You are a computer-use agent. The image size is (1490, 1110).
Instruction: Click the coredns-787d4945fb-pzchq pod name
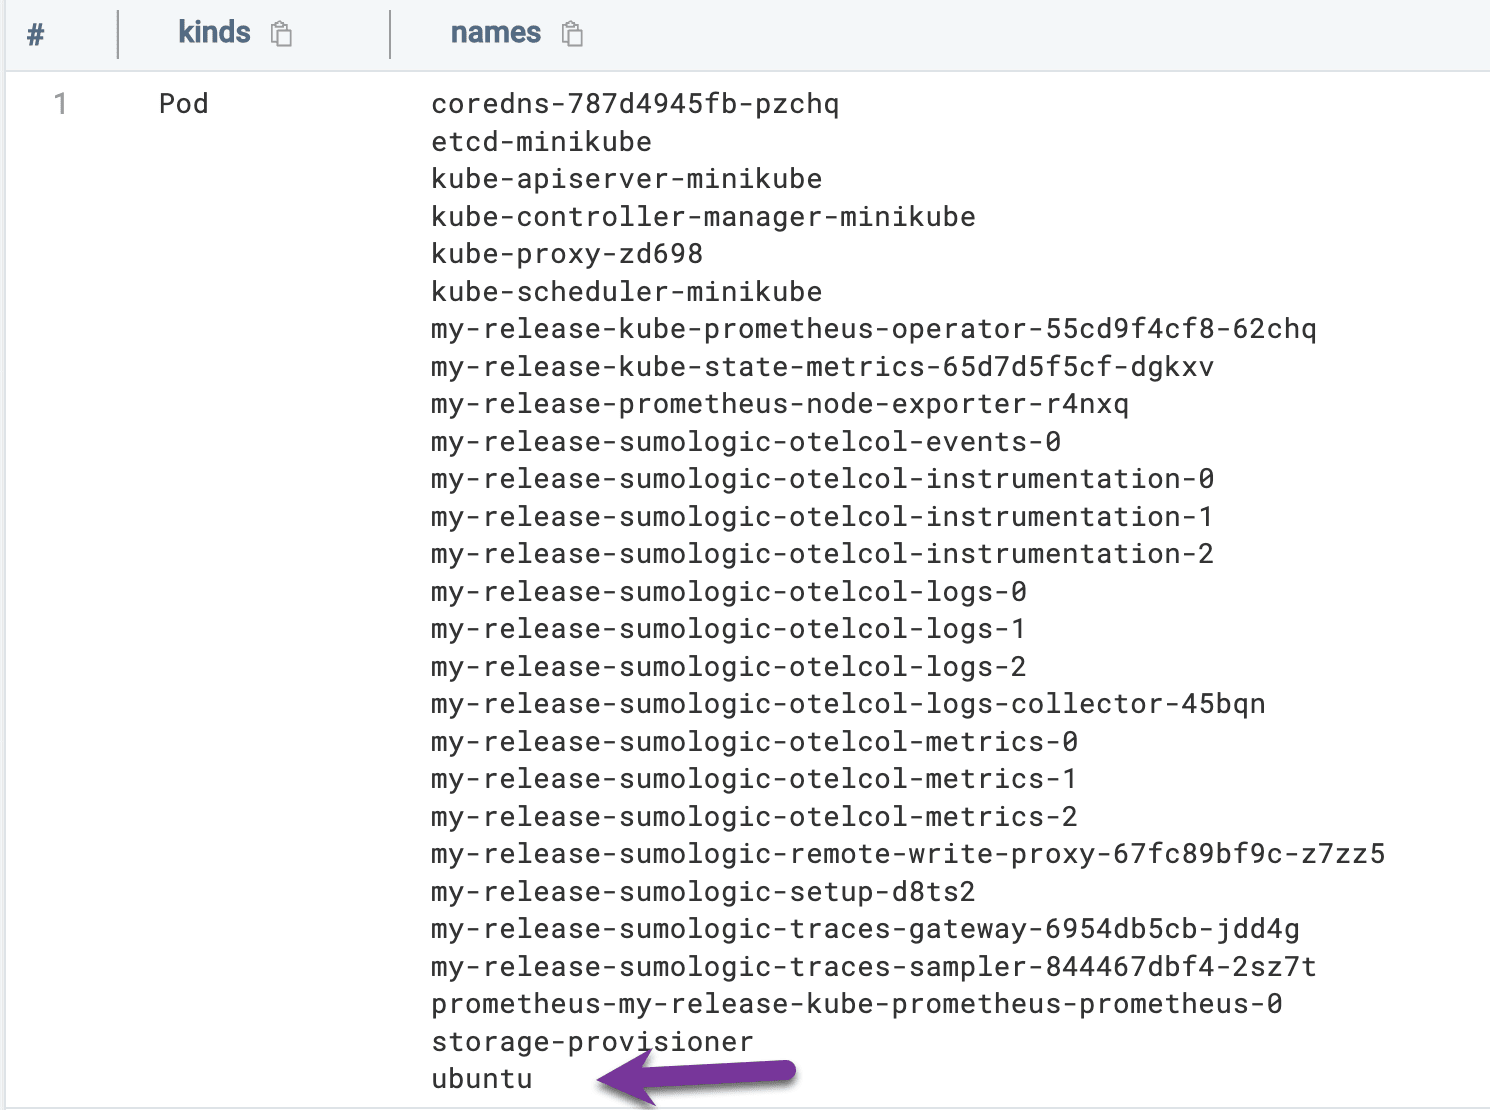[x=635, y=104]
